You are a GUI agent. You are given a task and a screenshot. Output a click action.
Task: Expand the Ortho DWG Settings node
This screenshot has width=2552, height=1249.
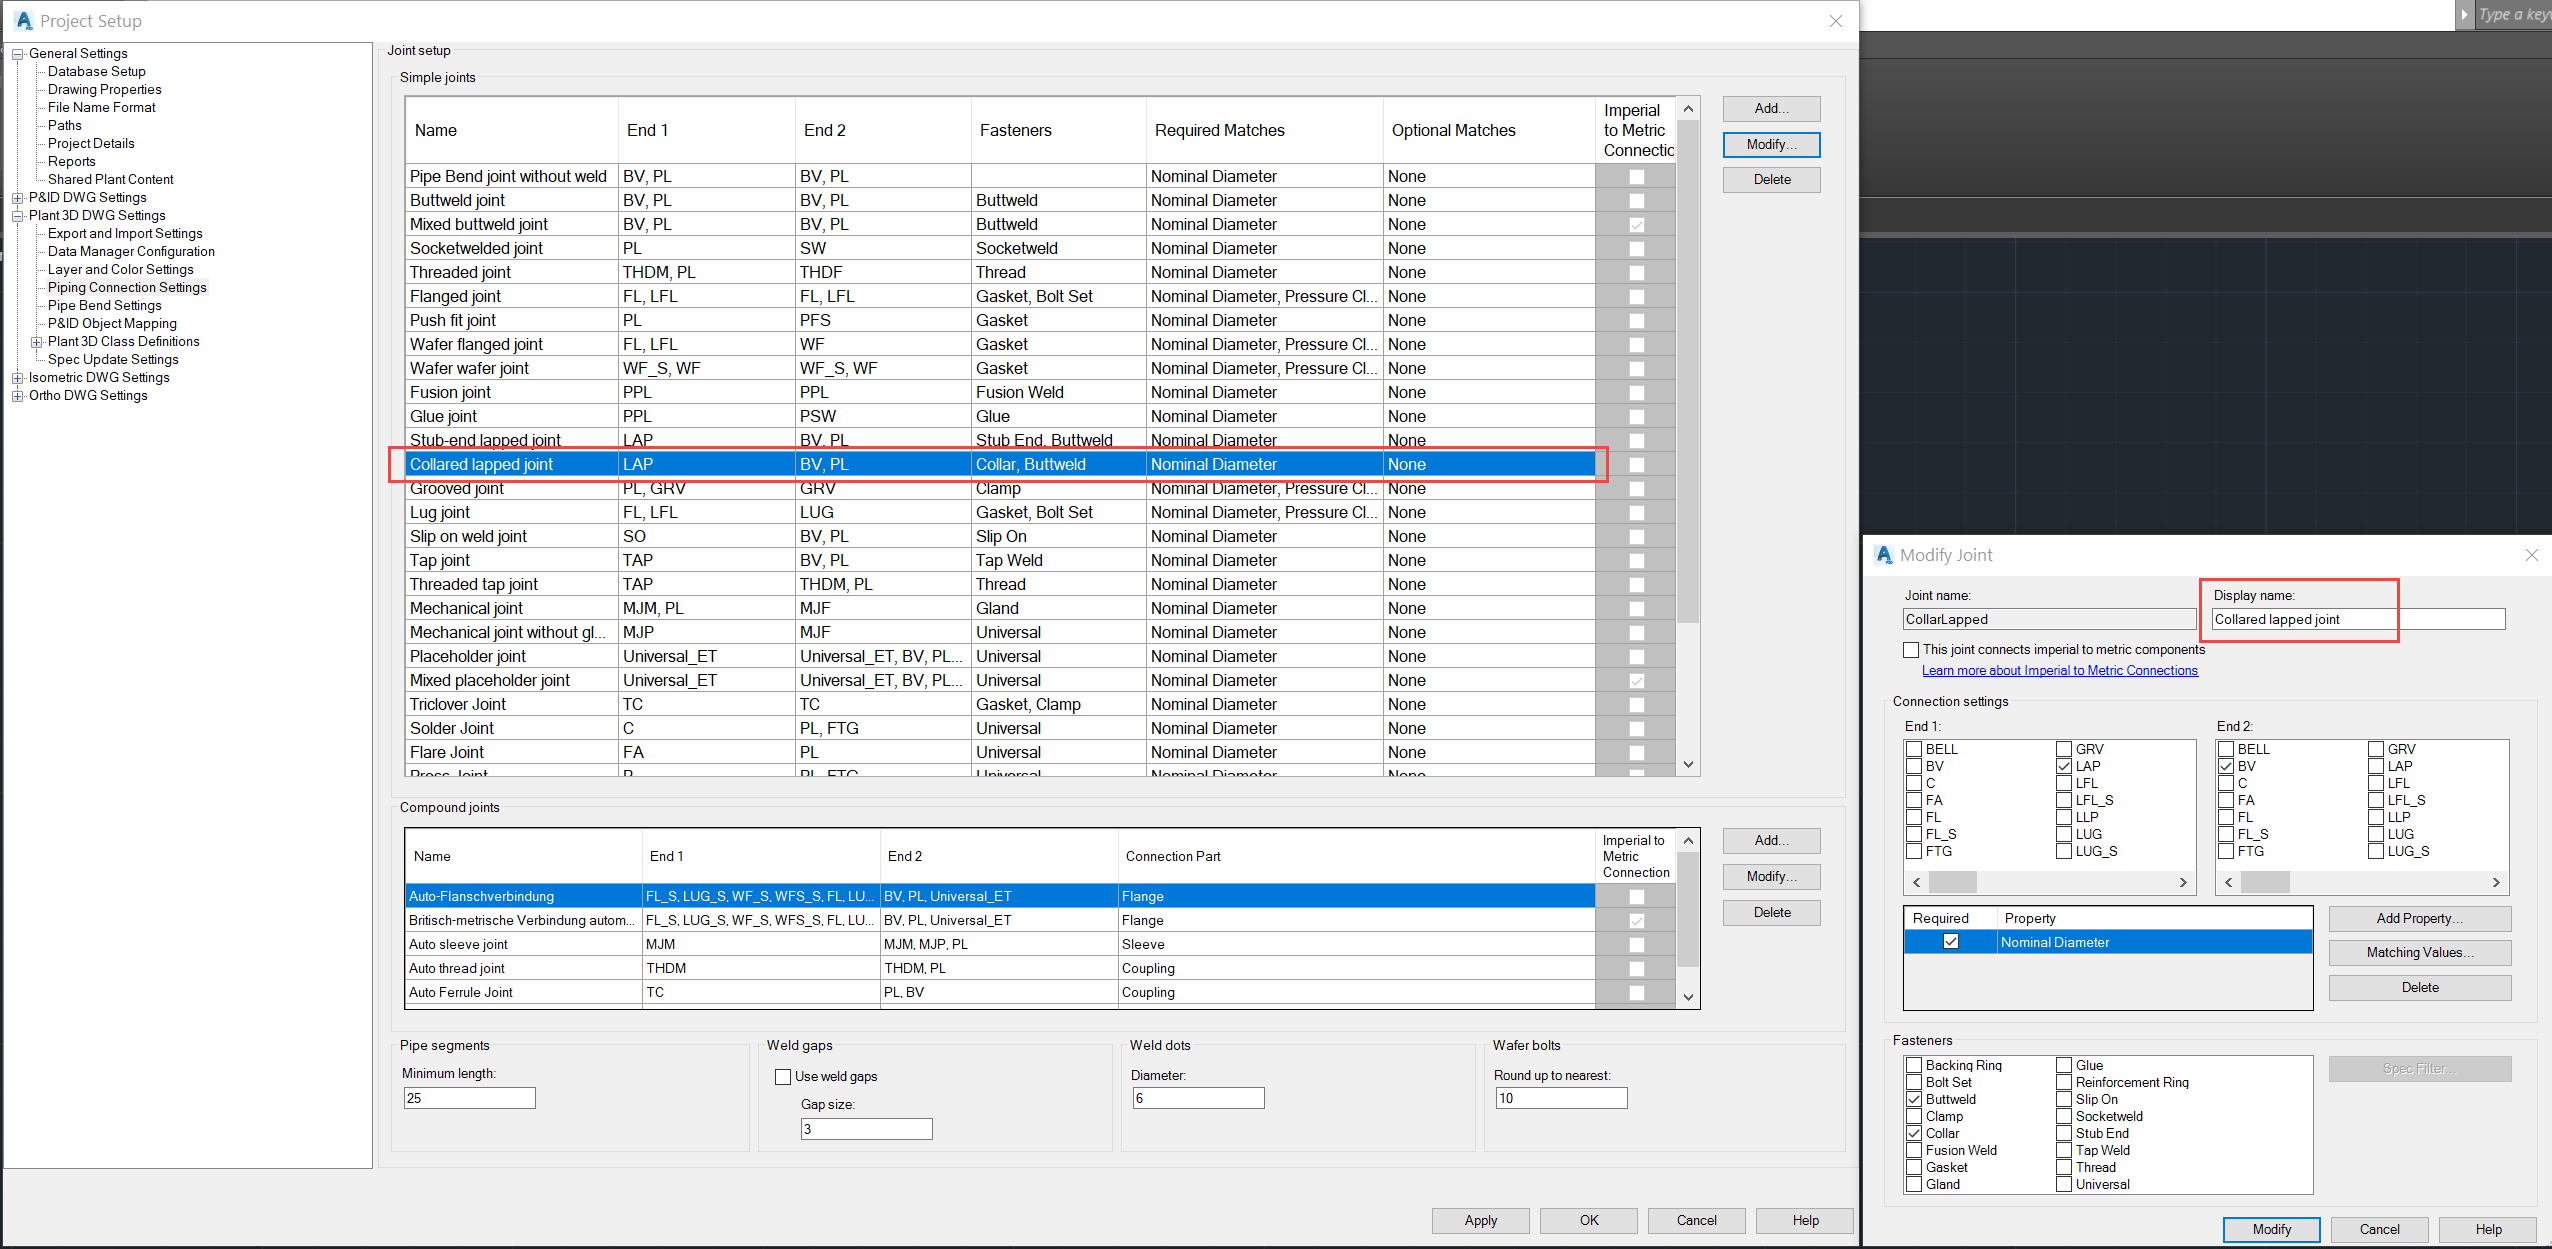click(x=17, y=396)
